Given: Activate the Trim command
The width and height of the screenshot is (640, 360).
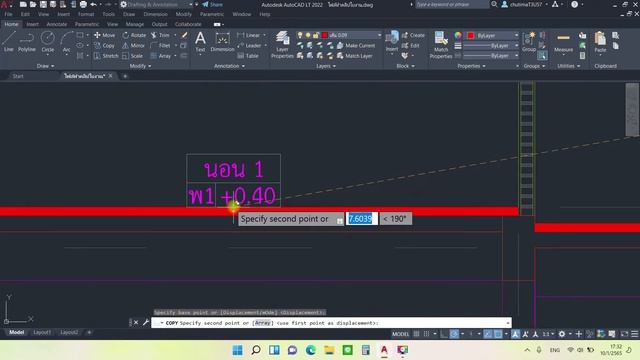Looking at the screenshot, I should click(x=160, y=35).
